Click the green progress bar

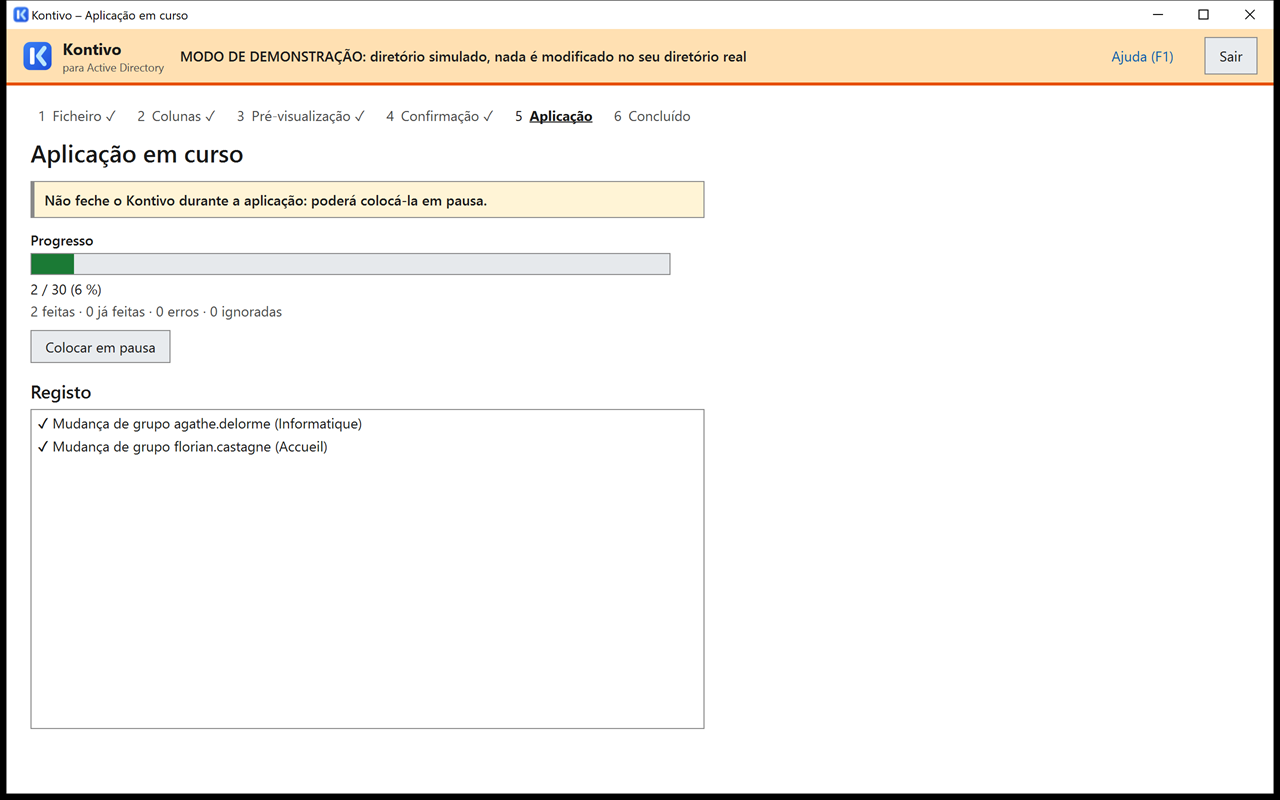click(x=350, y=264)
